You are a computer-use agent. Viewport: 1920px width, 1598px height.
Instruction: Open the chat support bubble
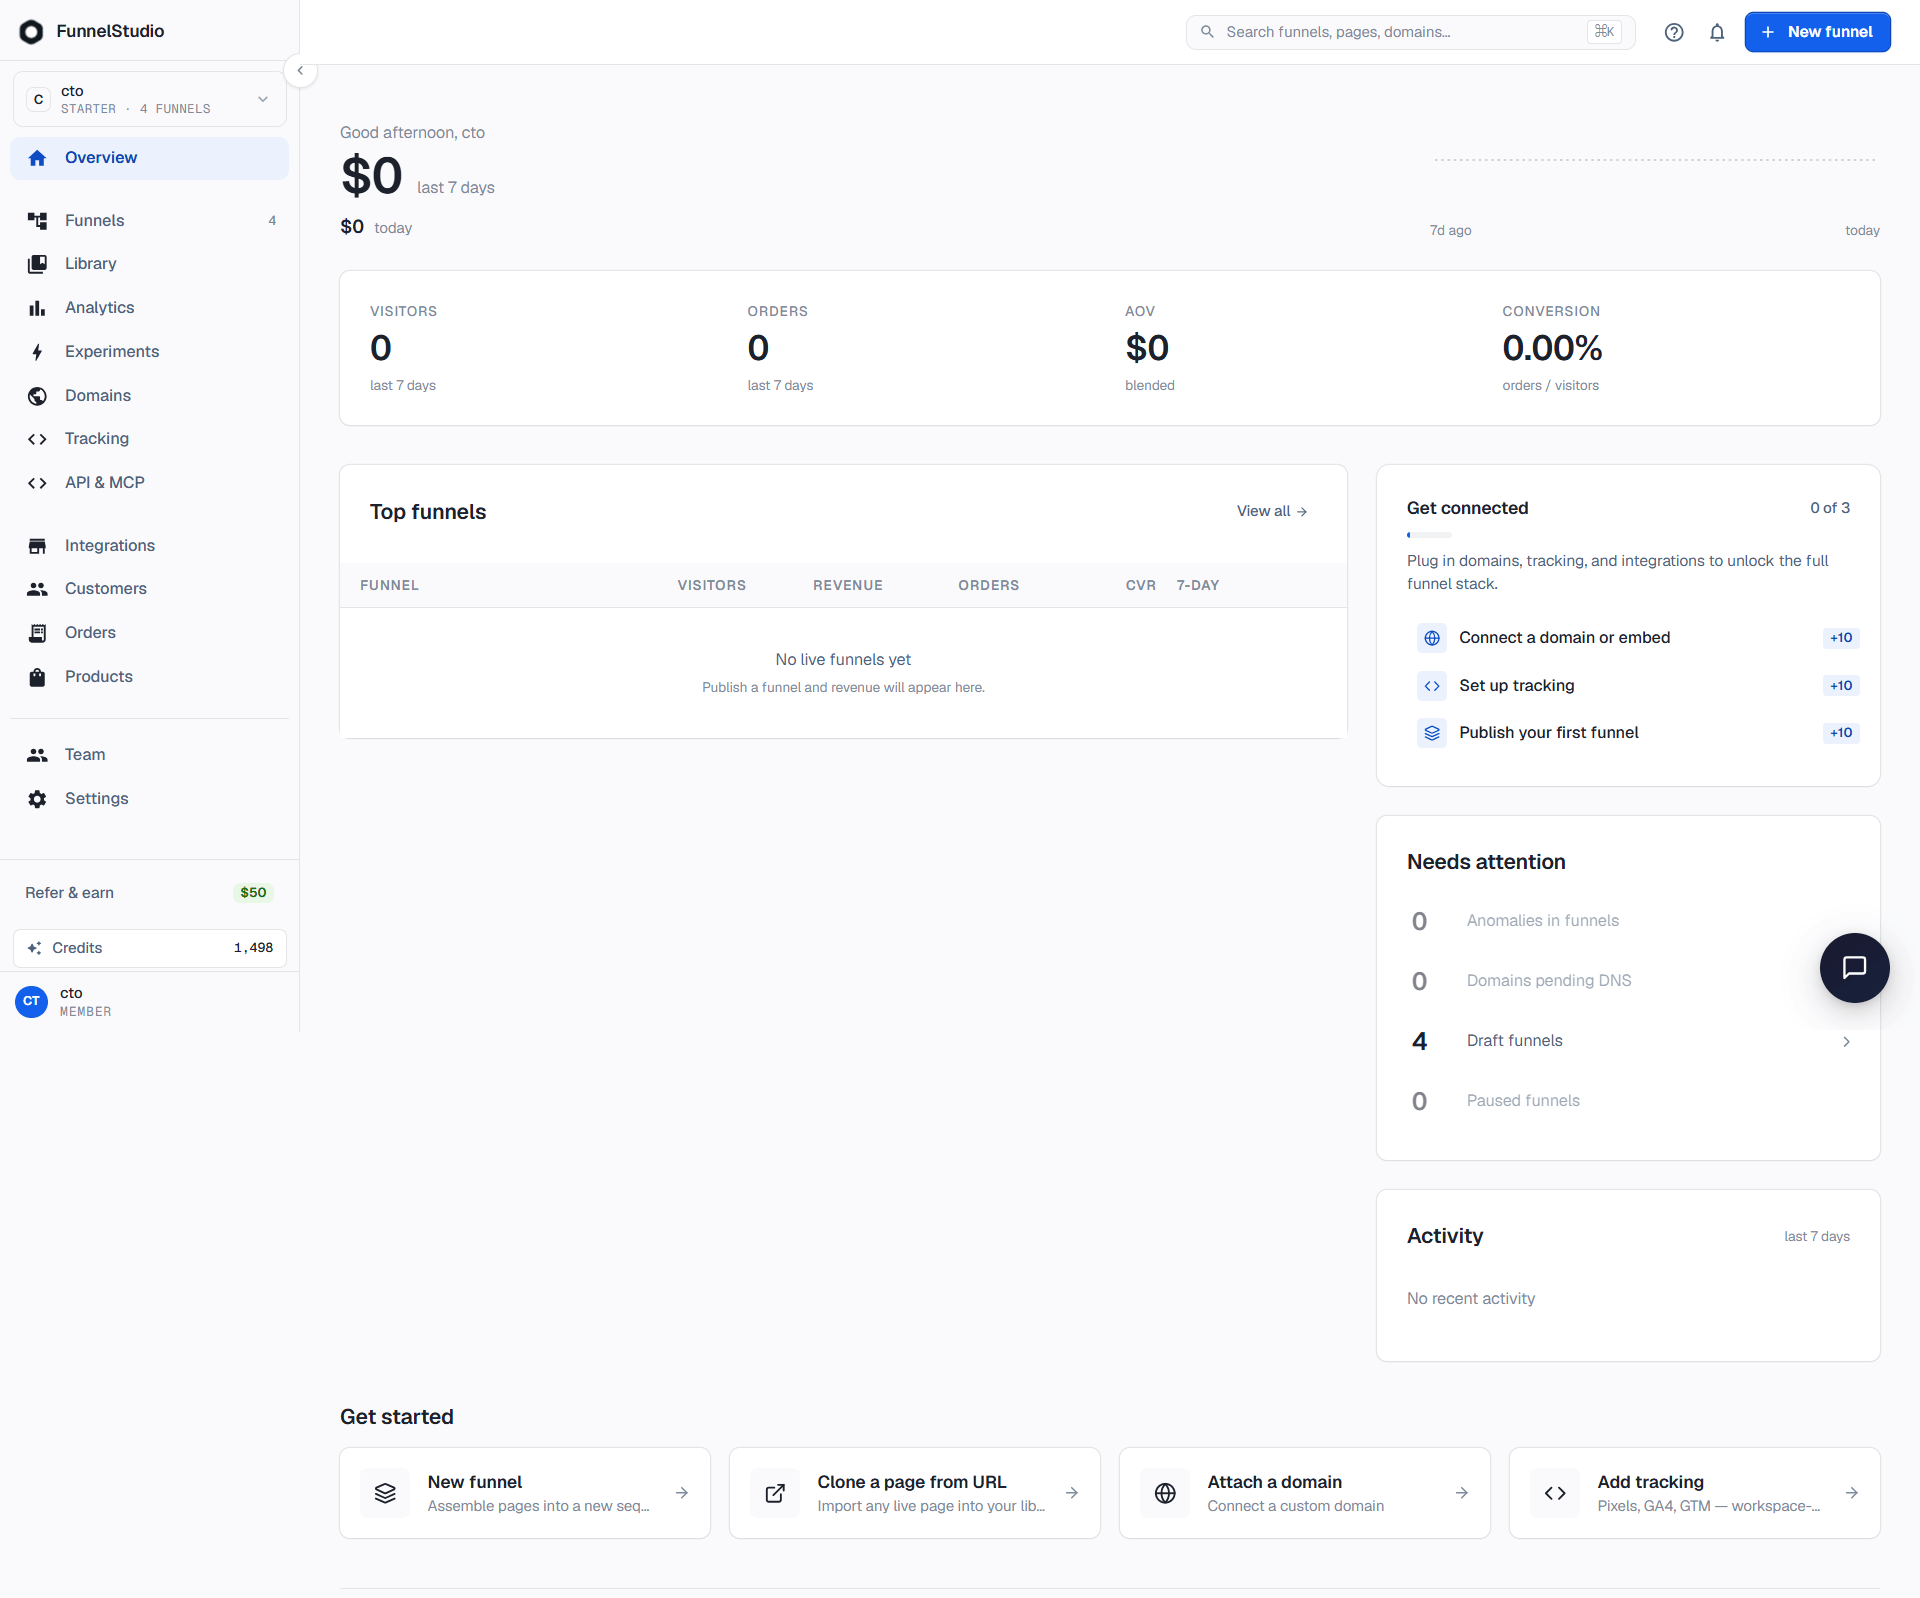(1854, 967)
